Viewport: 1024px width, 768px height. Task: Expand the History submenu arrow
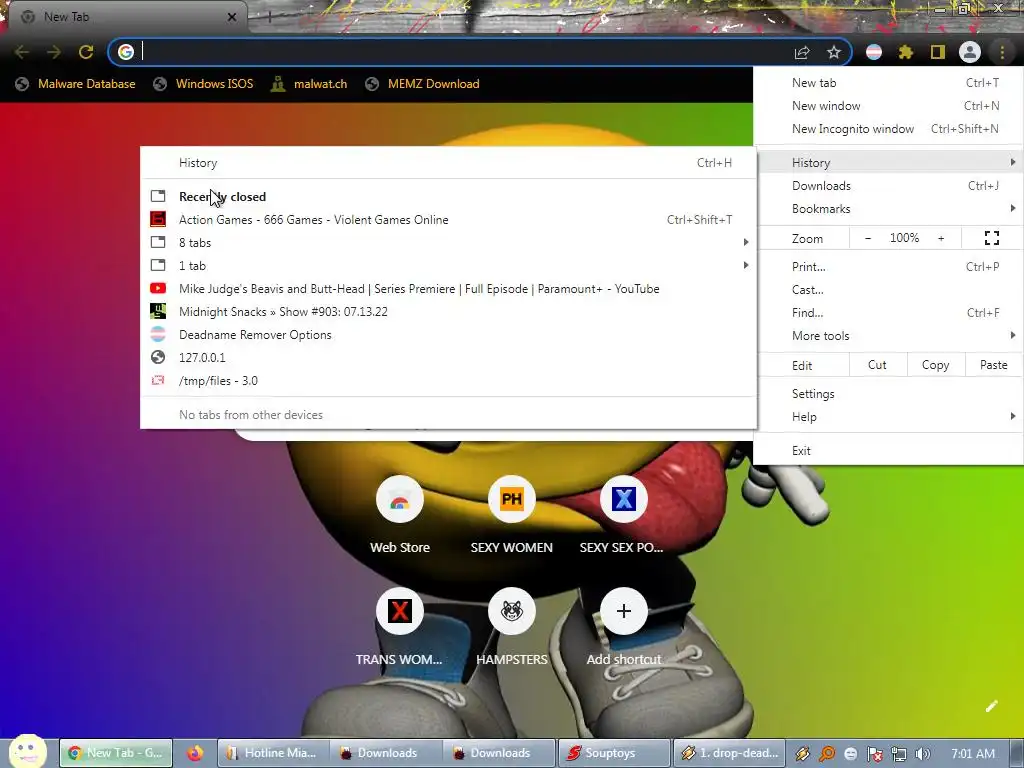(x=1012, y=162)
